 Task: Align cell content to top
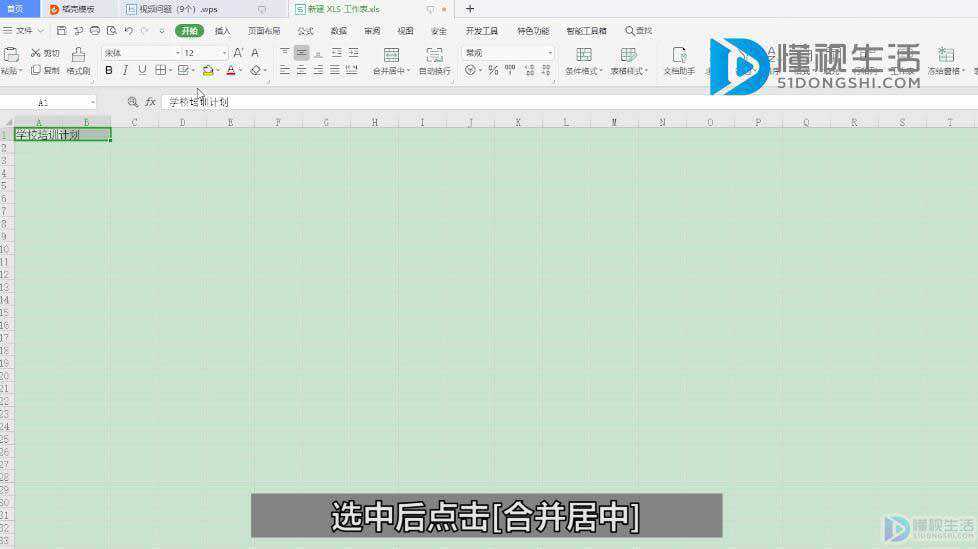point(284,52)
